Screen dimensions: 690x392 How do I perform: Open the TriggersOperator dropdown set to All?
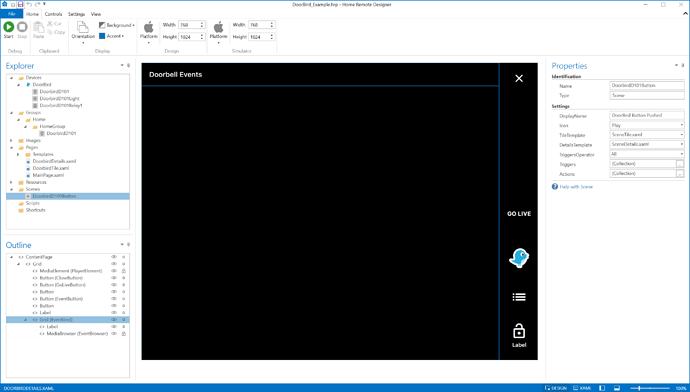click(x=647, y=154)
